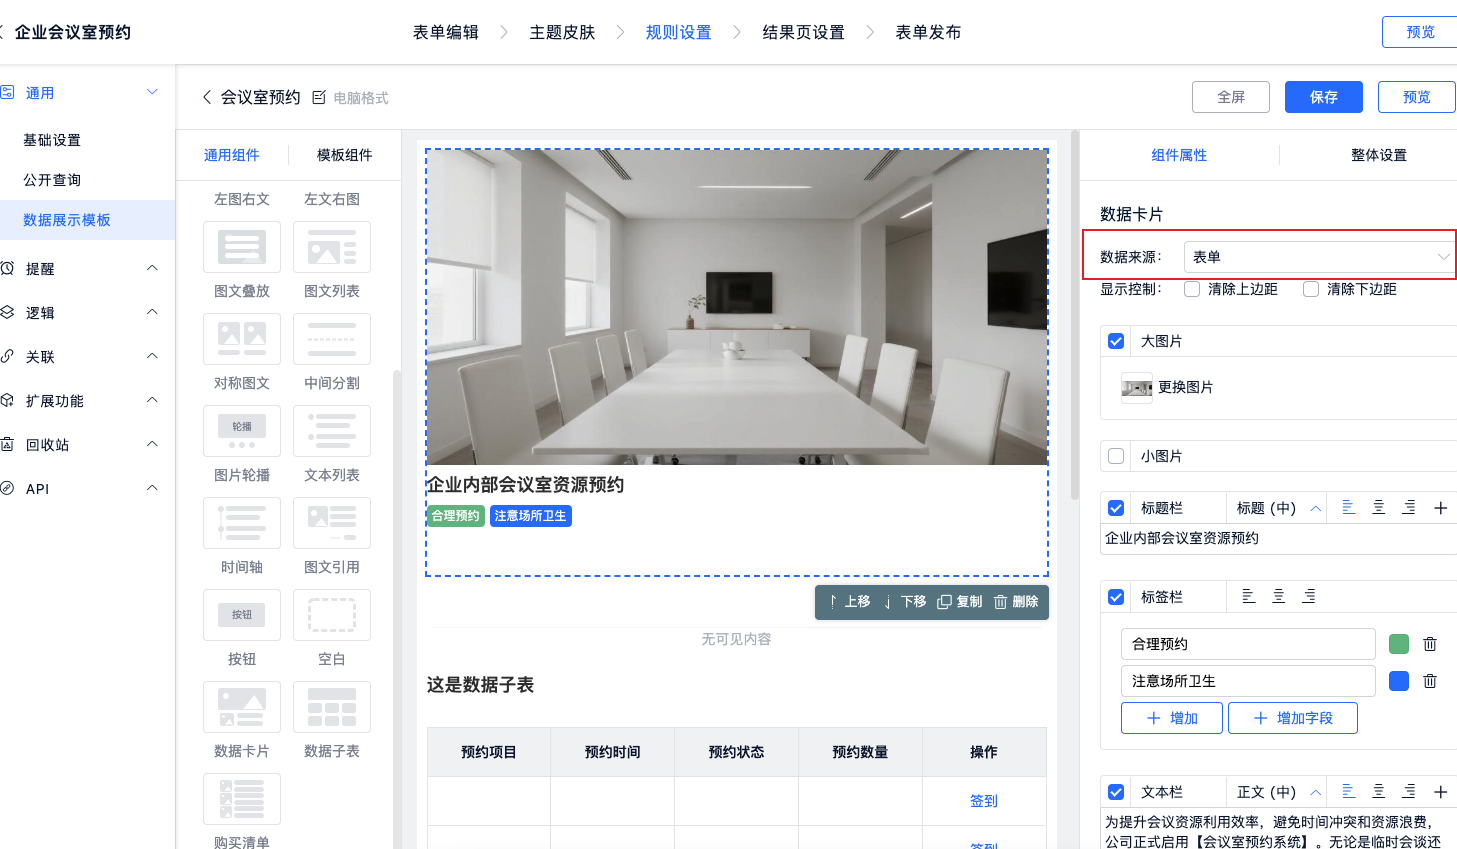Viewport: 1457px width, 849px height.
Task: Center-align the 标签栏 tags
Action: (1278, 597)
